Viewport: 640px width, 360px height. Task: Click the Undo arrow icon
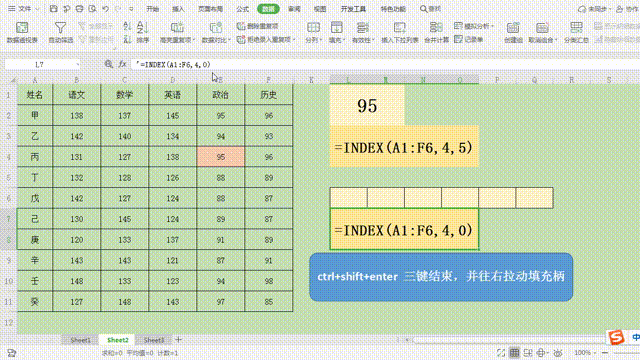tap(106, 9)
